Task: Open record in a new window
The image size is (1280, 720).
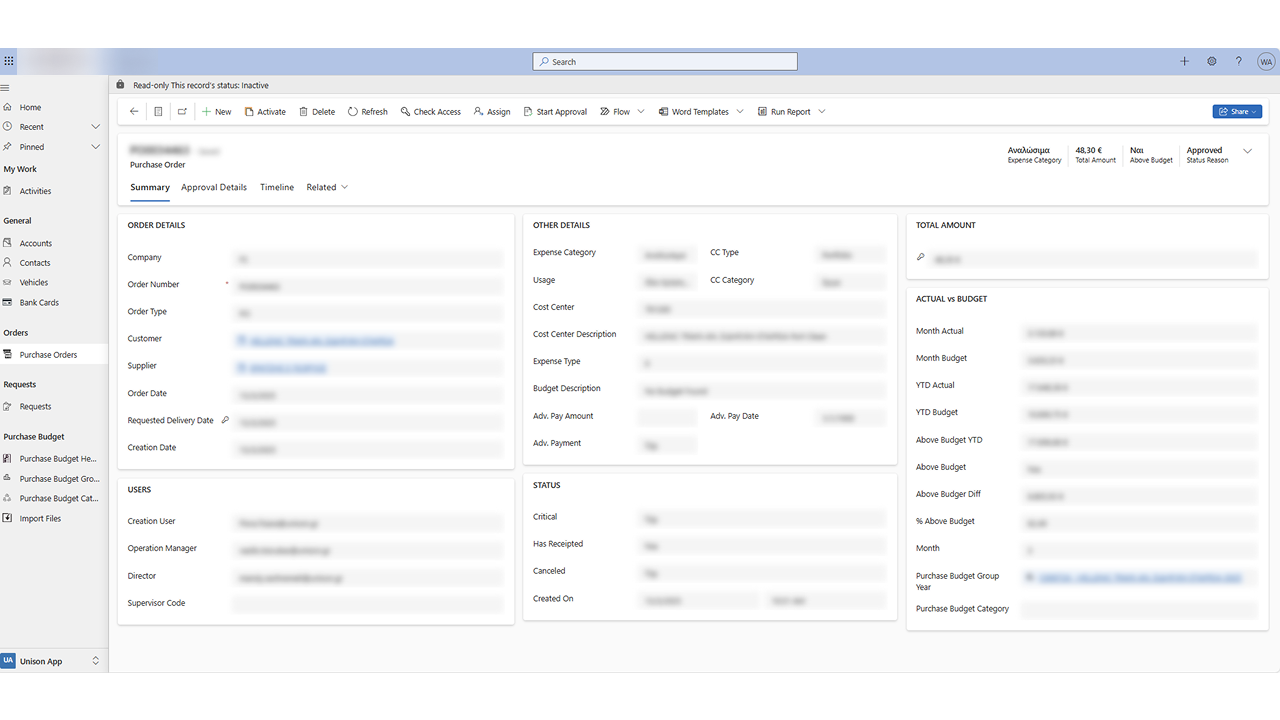Action: click(182, 112)
